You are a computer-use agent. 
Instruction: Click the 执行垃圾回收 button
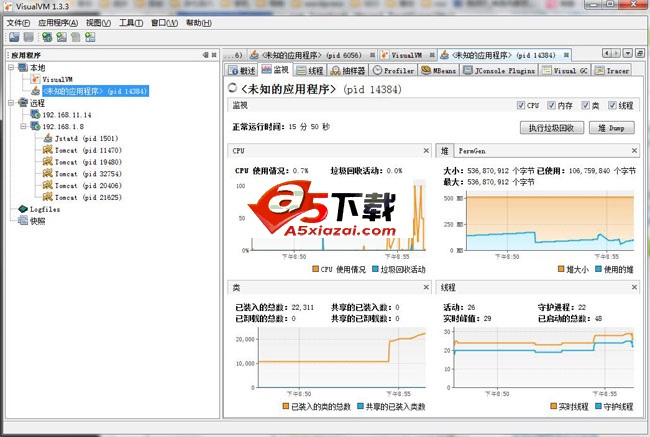coord(552,128)
